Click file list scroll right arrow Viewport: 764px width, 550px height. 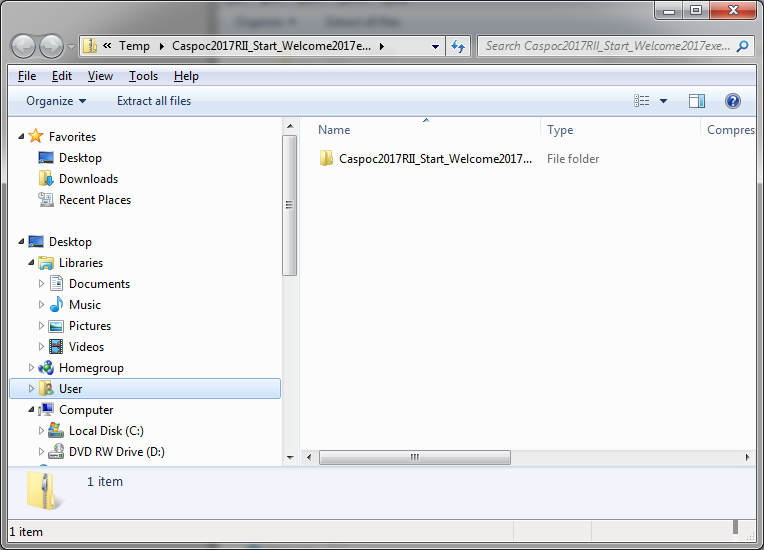click(747, 457)
